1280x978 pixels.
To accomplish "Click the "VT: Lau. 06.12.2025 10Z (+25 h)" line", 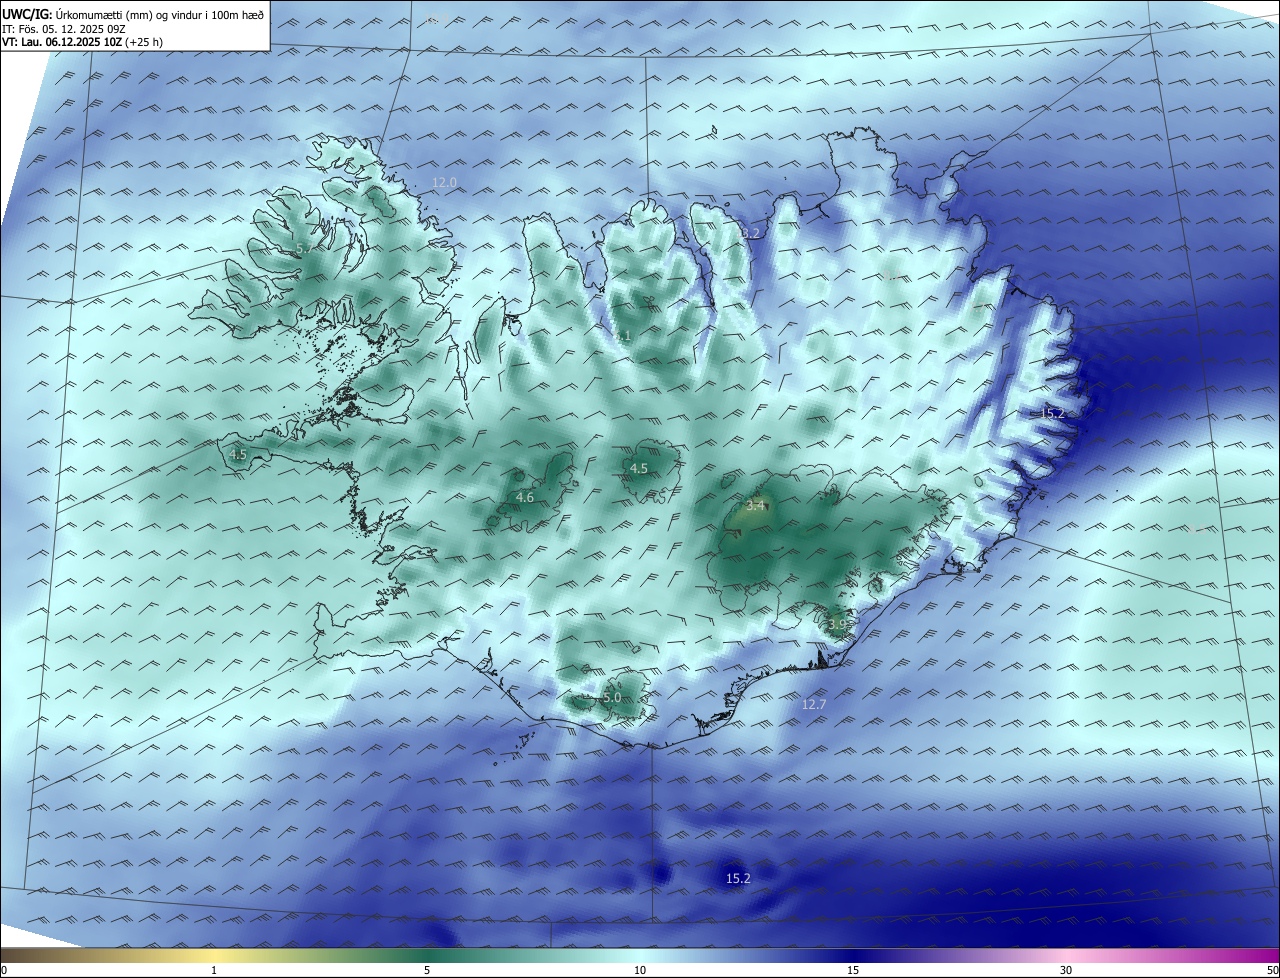I will point(83,43).
